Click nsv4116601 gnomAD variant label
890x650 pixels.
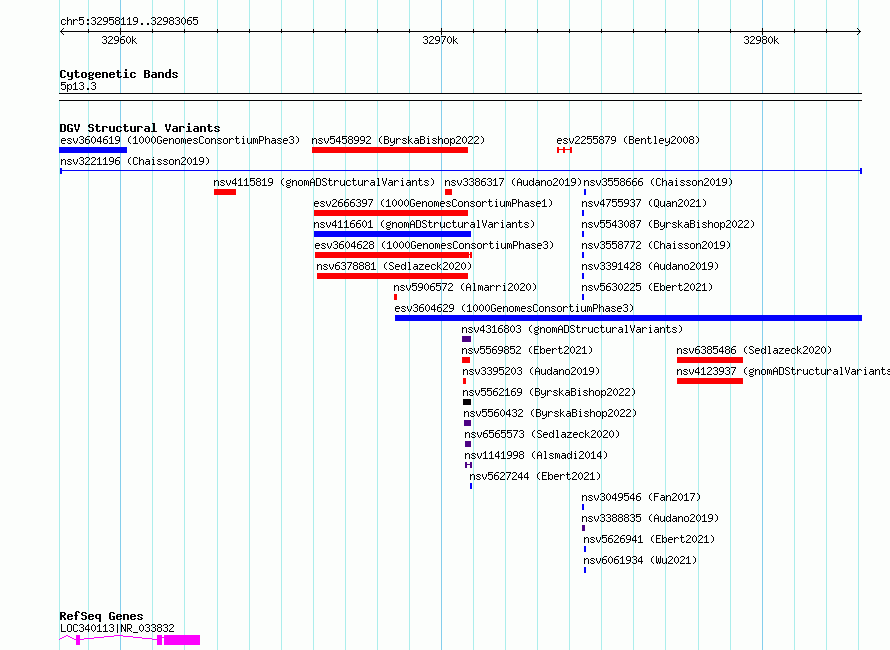click(x=424, y=224)
